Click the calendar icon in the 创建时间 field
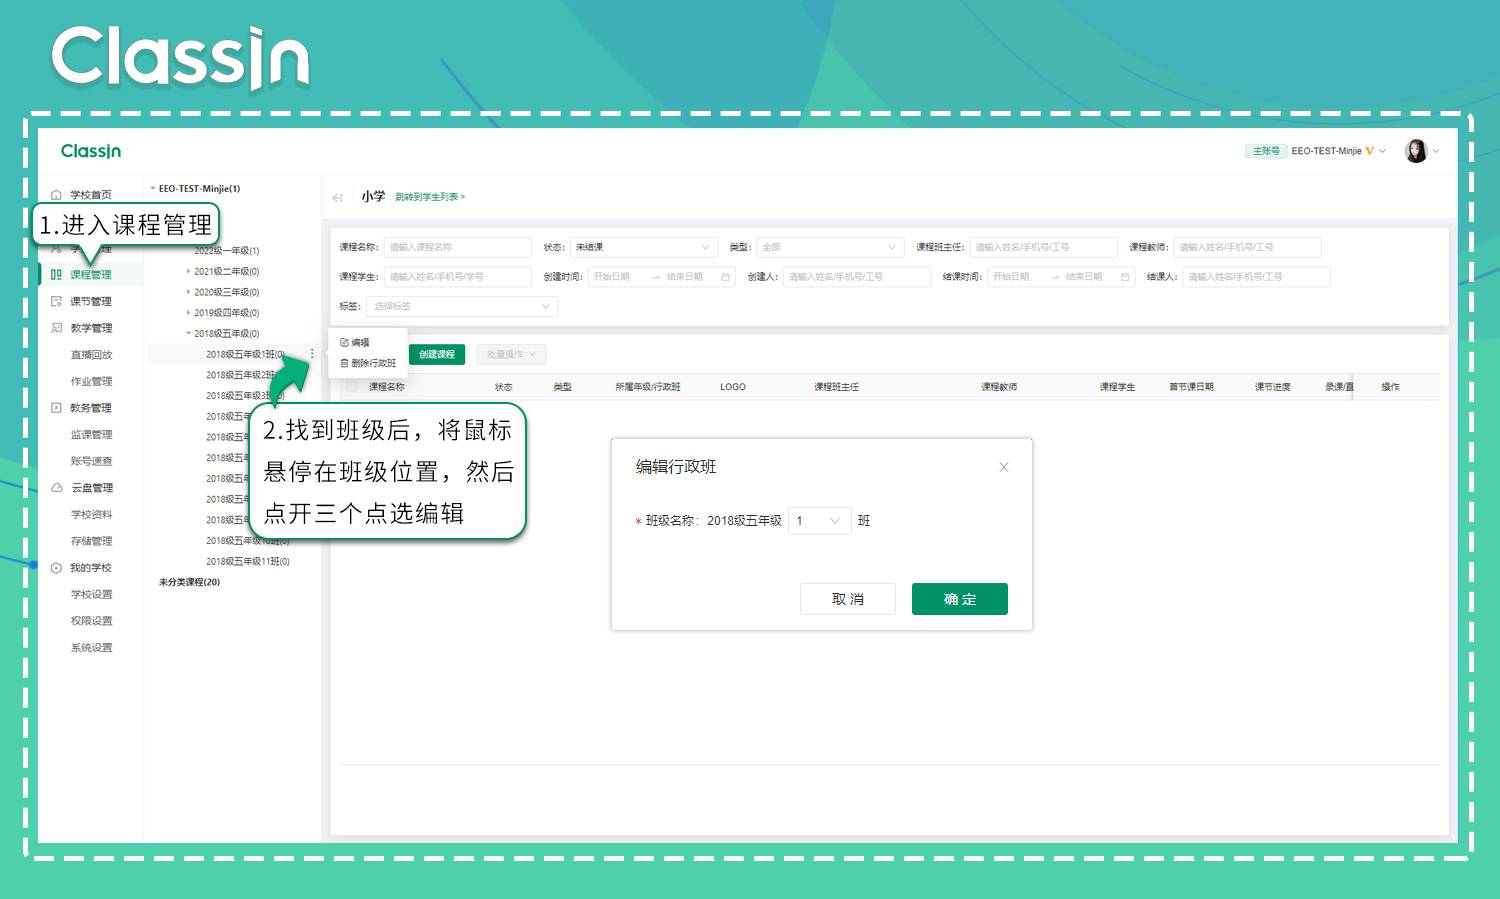The image size is (1500, 899). point(726,277)
